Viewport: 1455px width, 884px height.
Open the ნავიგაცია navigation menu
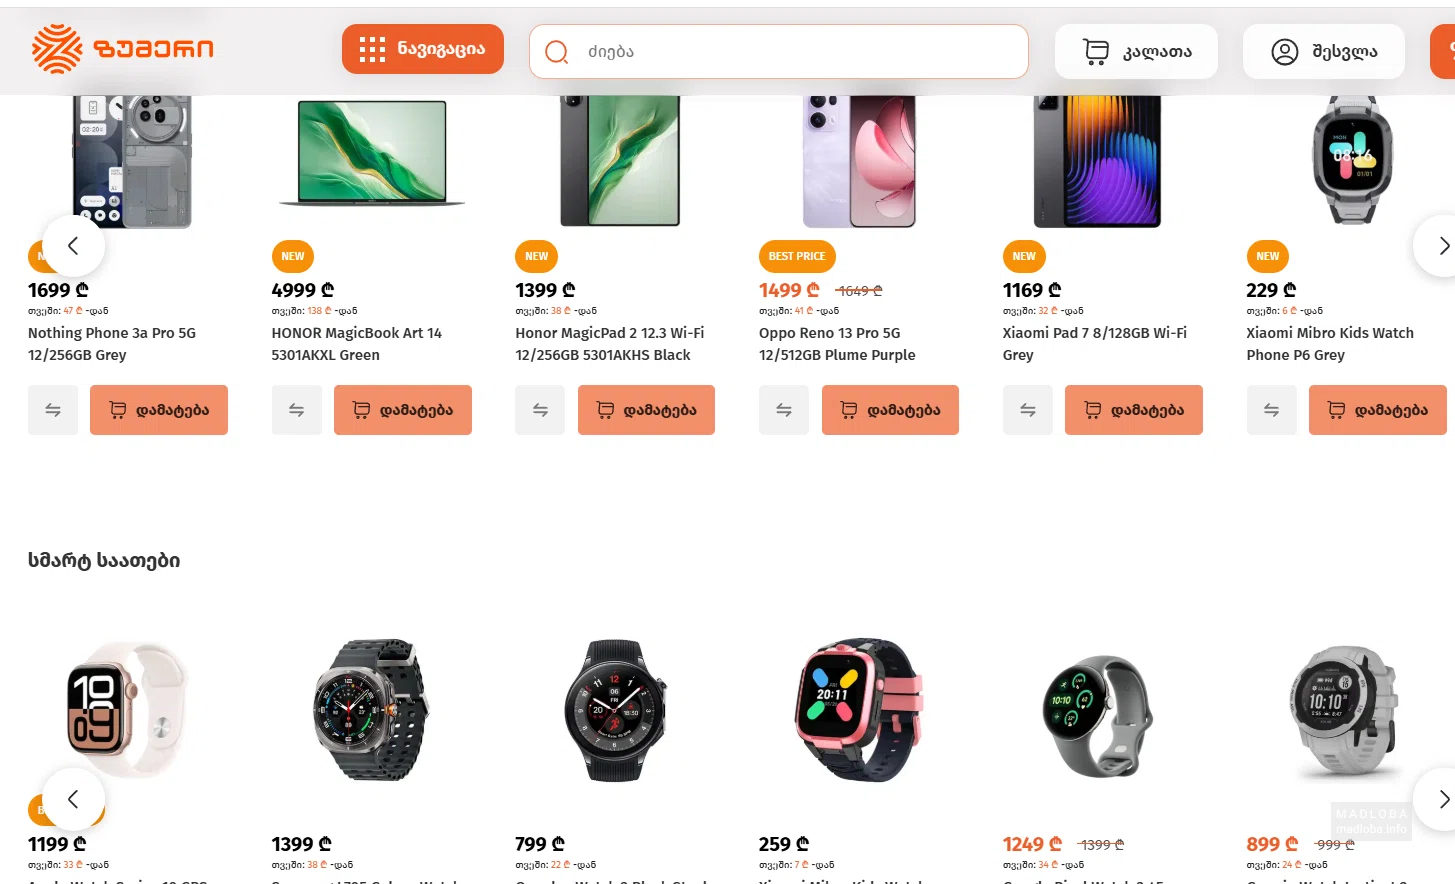[x=422, y=49]
